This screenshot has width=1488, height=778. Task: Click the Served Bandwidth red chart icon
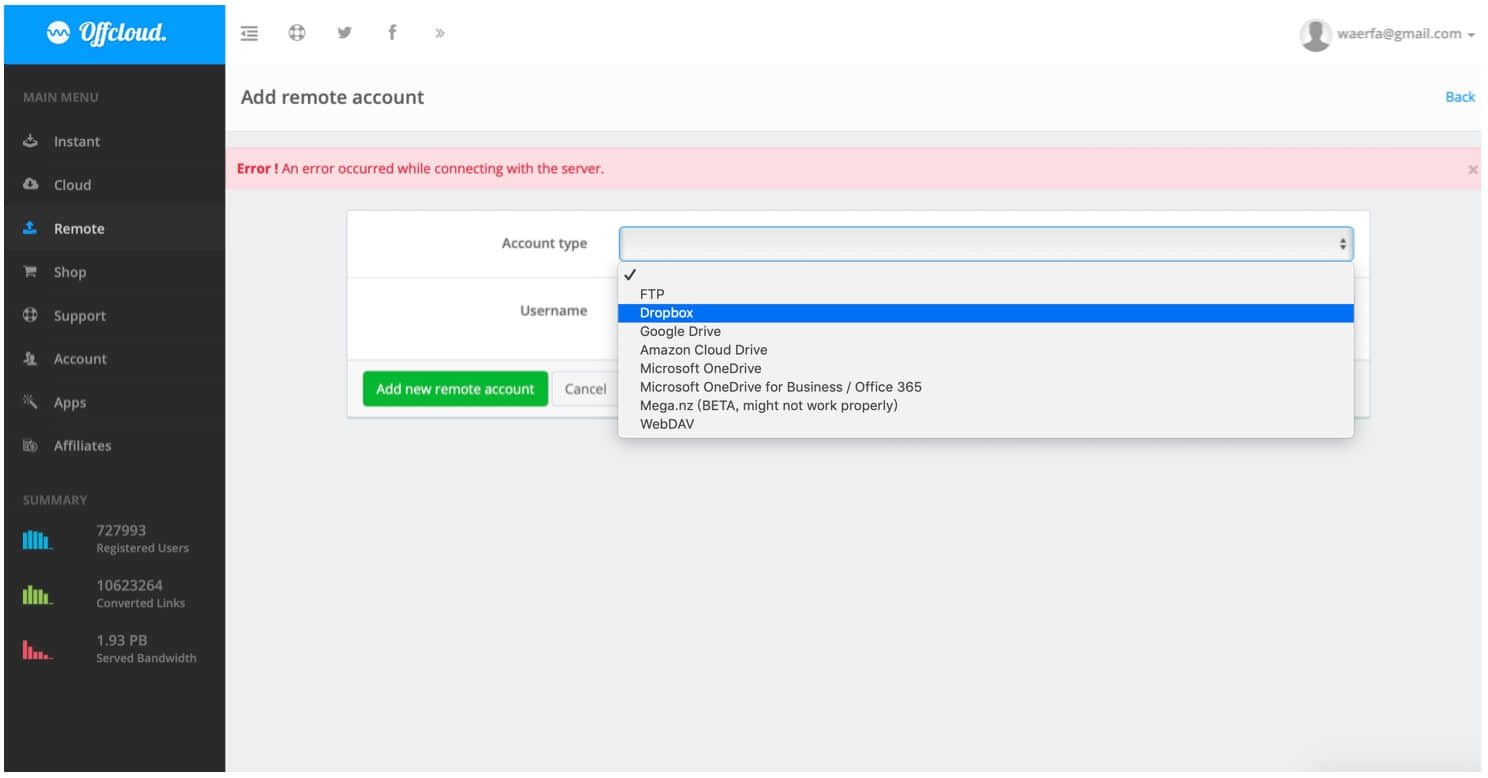37,651
